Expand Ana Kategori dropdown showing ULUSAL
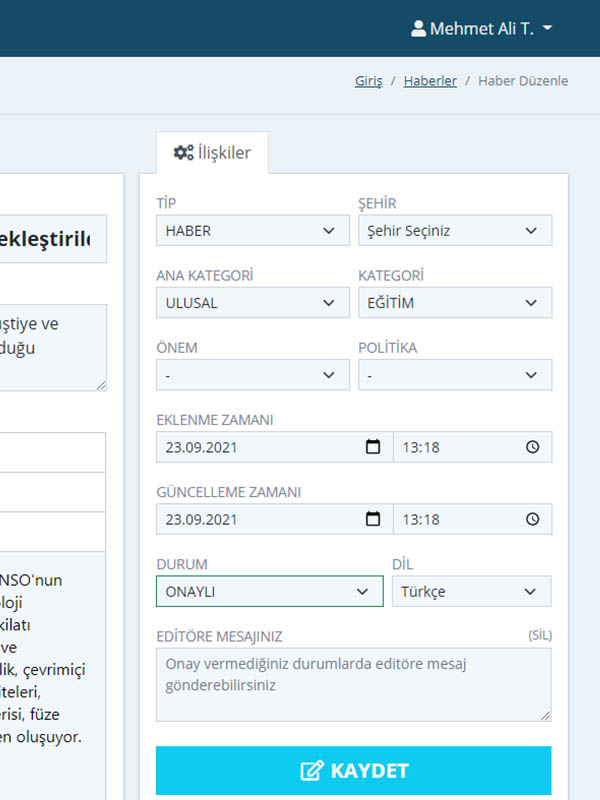The width and height of the screenshot is (600, 800). tap(253, 303)
